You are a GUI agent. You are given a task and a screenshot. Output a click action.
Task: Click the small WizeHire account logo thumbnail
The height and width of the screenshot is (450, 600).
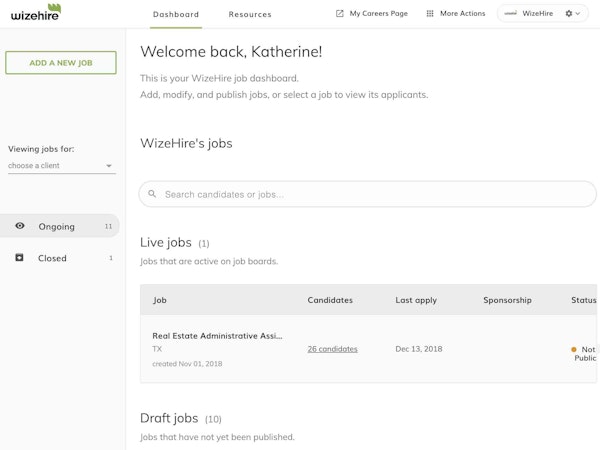click(510, 14)
